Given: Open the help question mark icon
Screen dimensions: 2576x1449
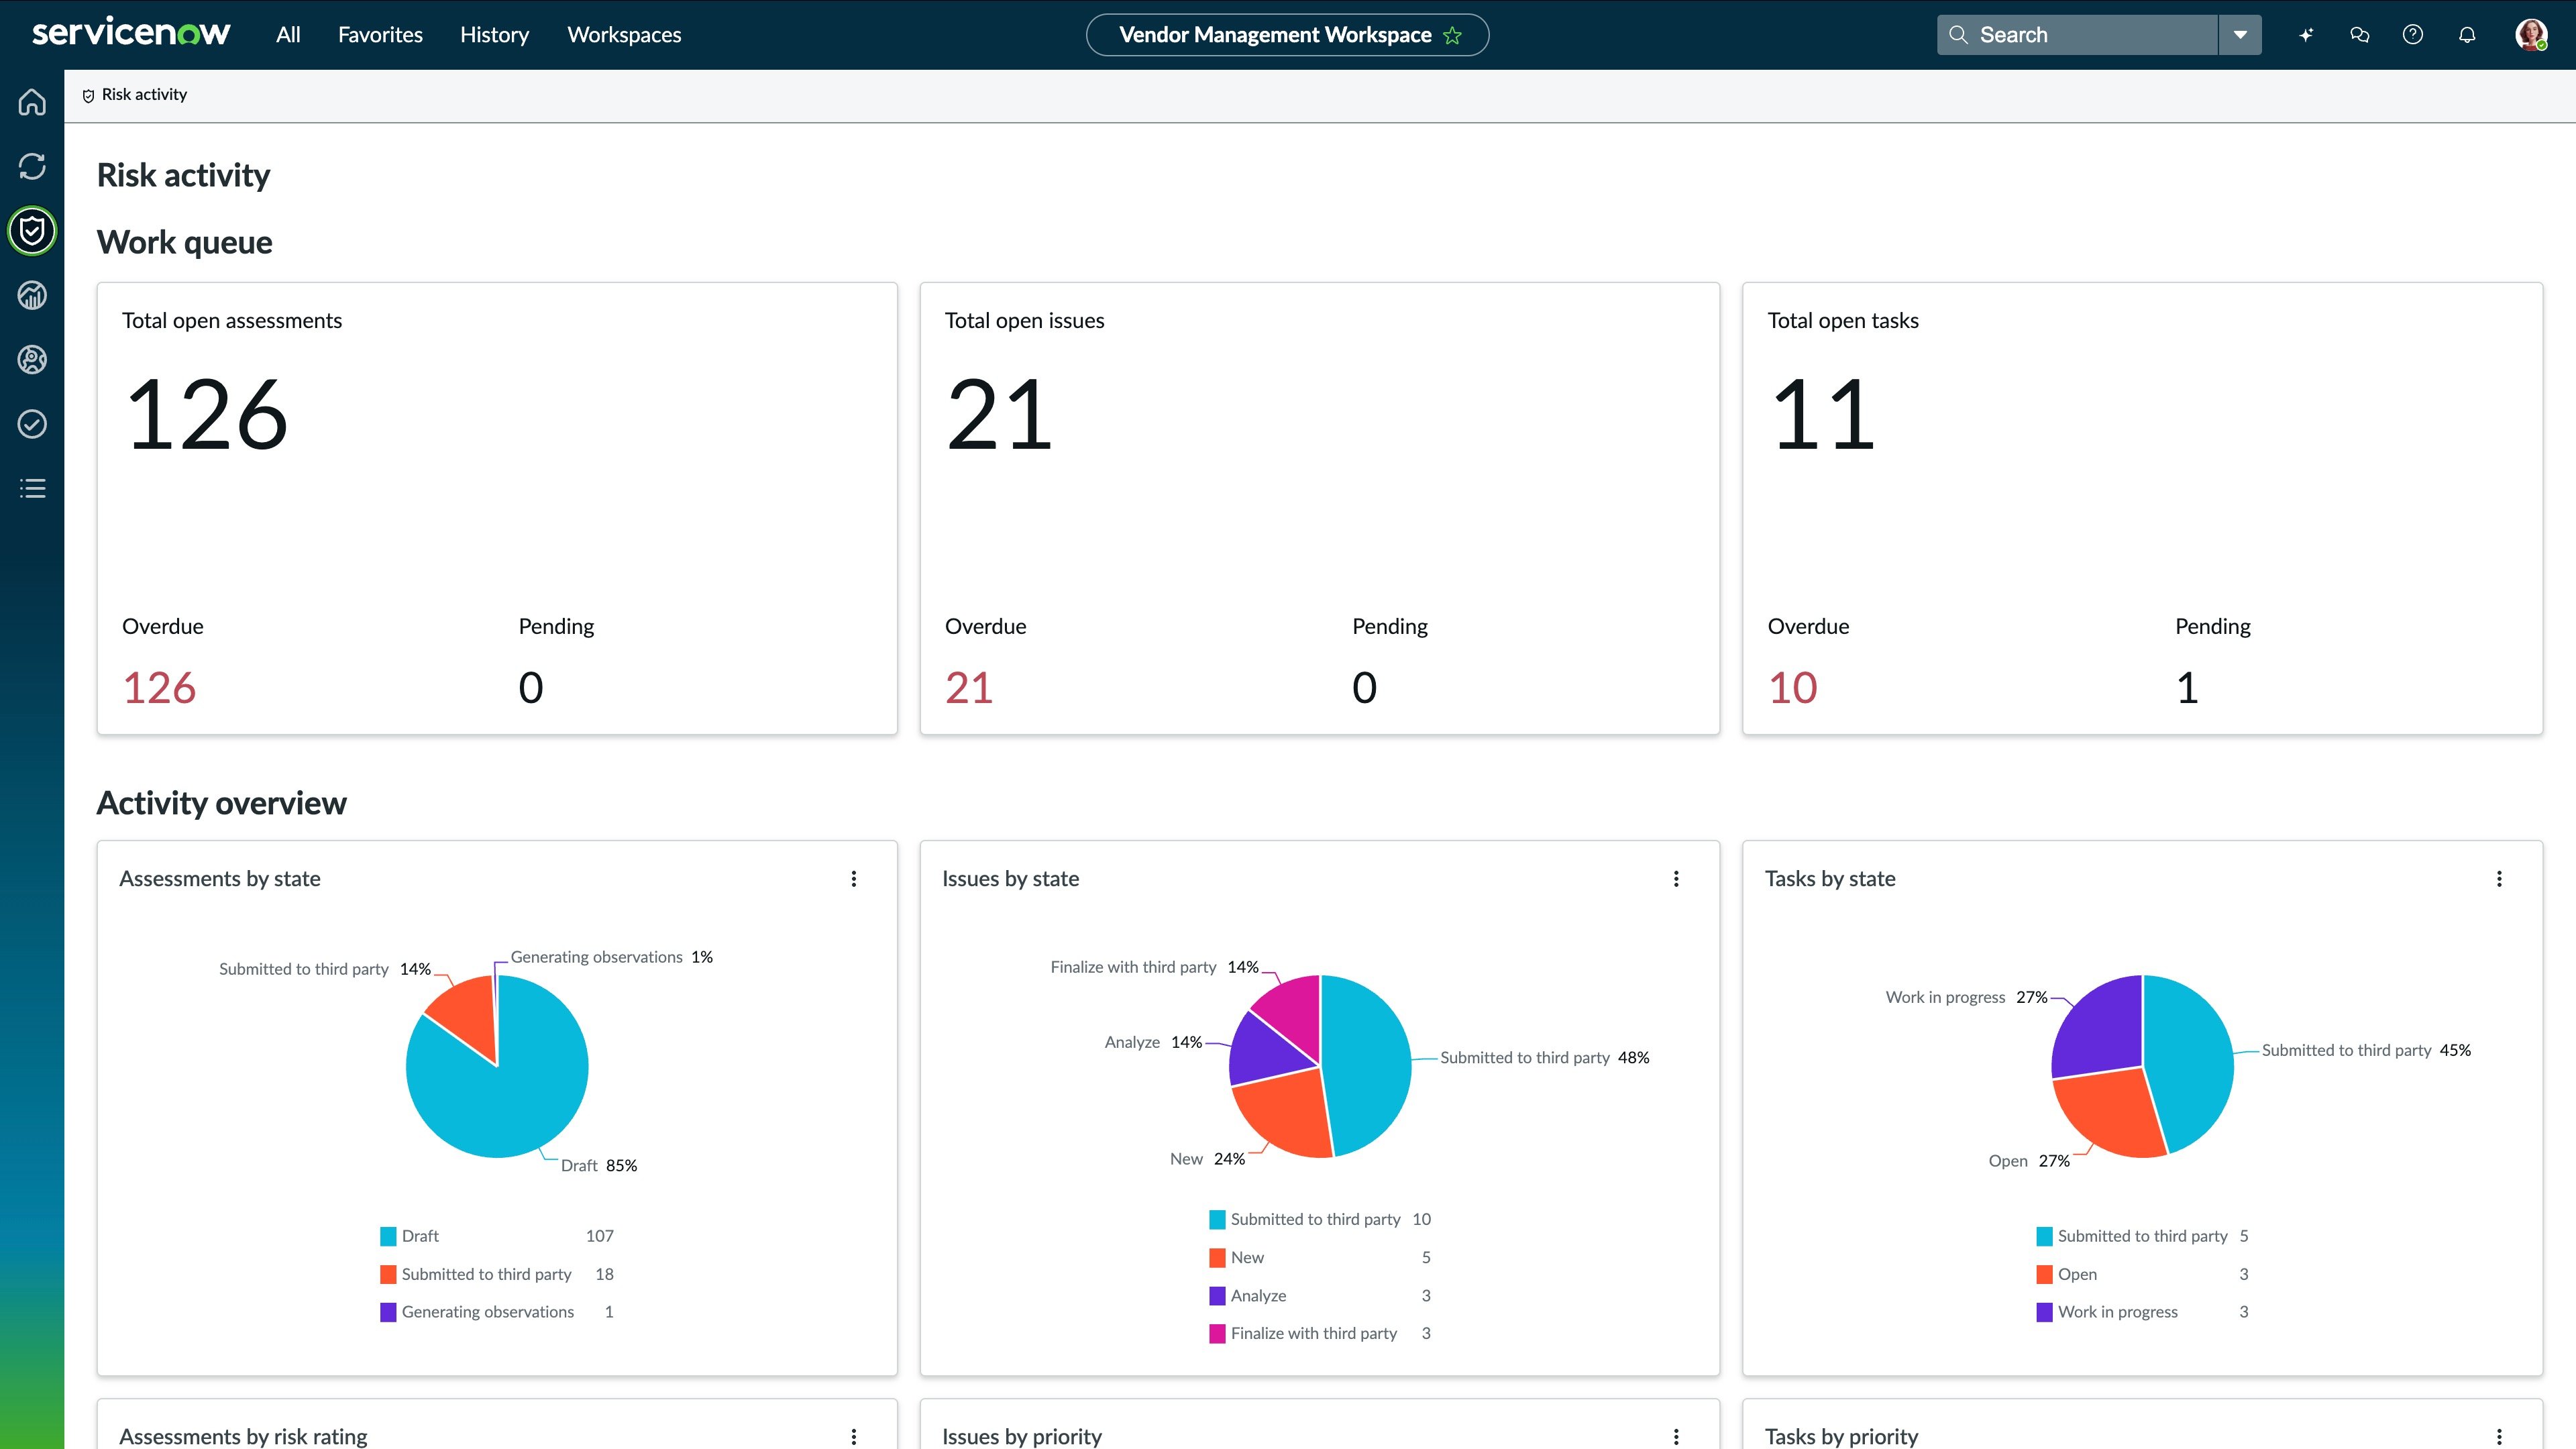Looking at the screenshot, I should tap(2413, 35).
